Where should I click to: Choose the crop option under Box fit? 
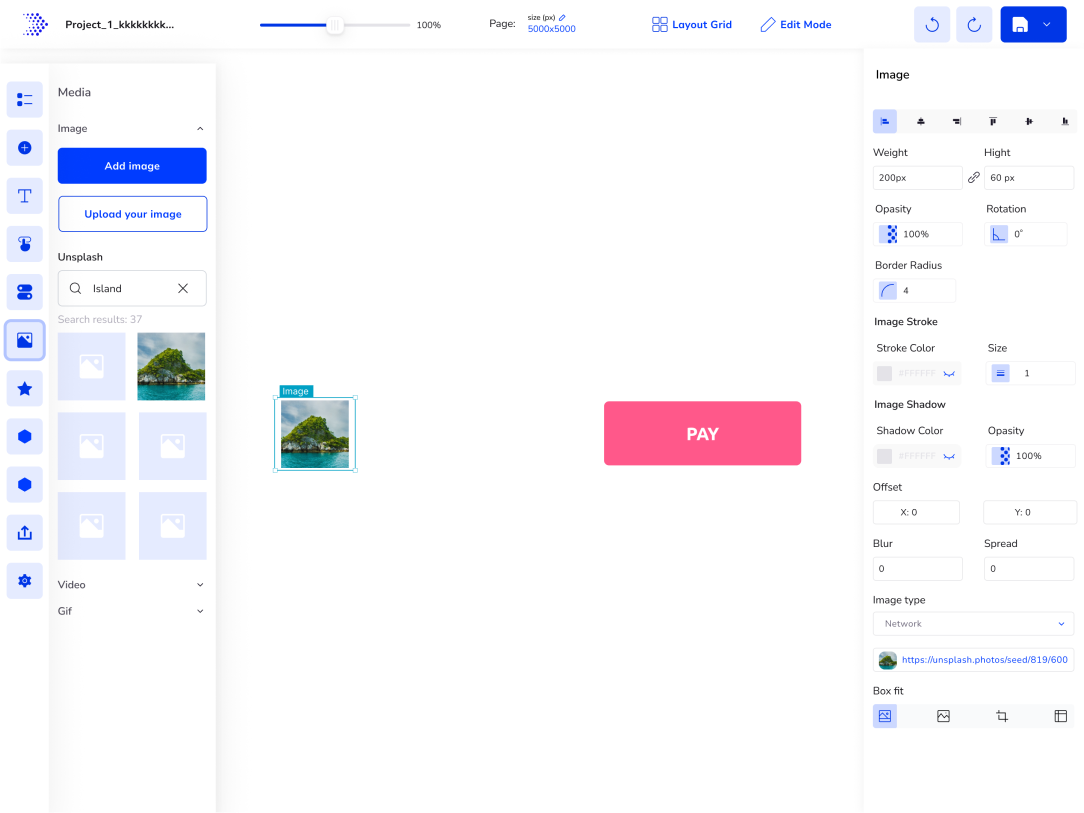(1002, 715)
